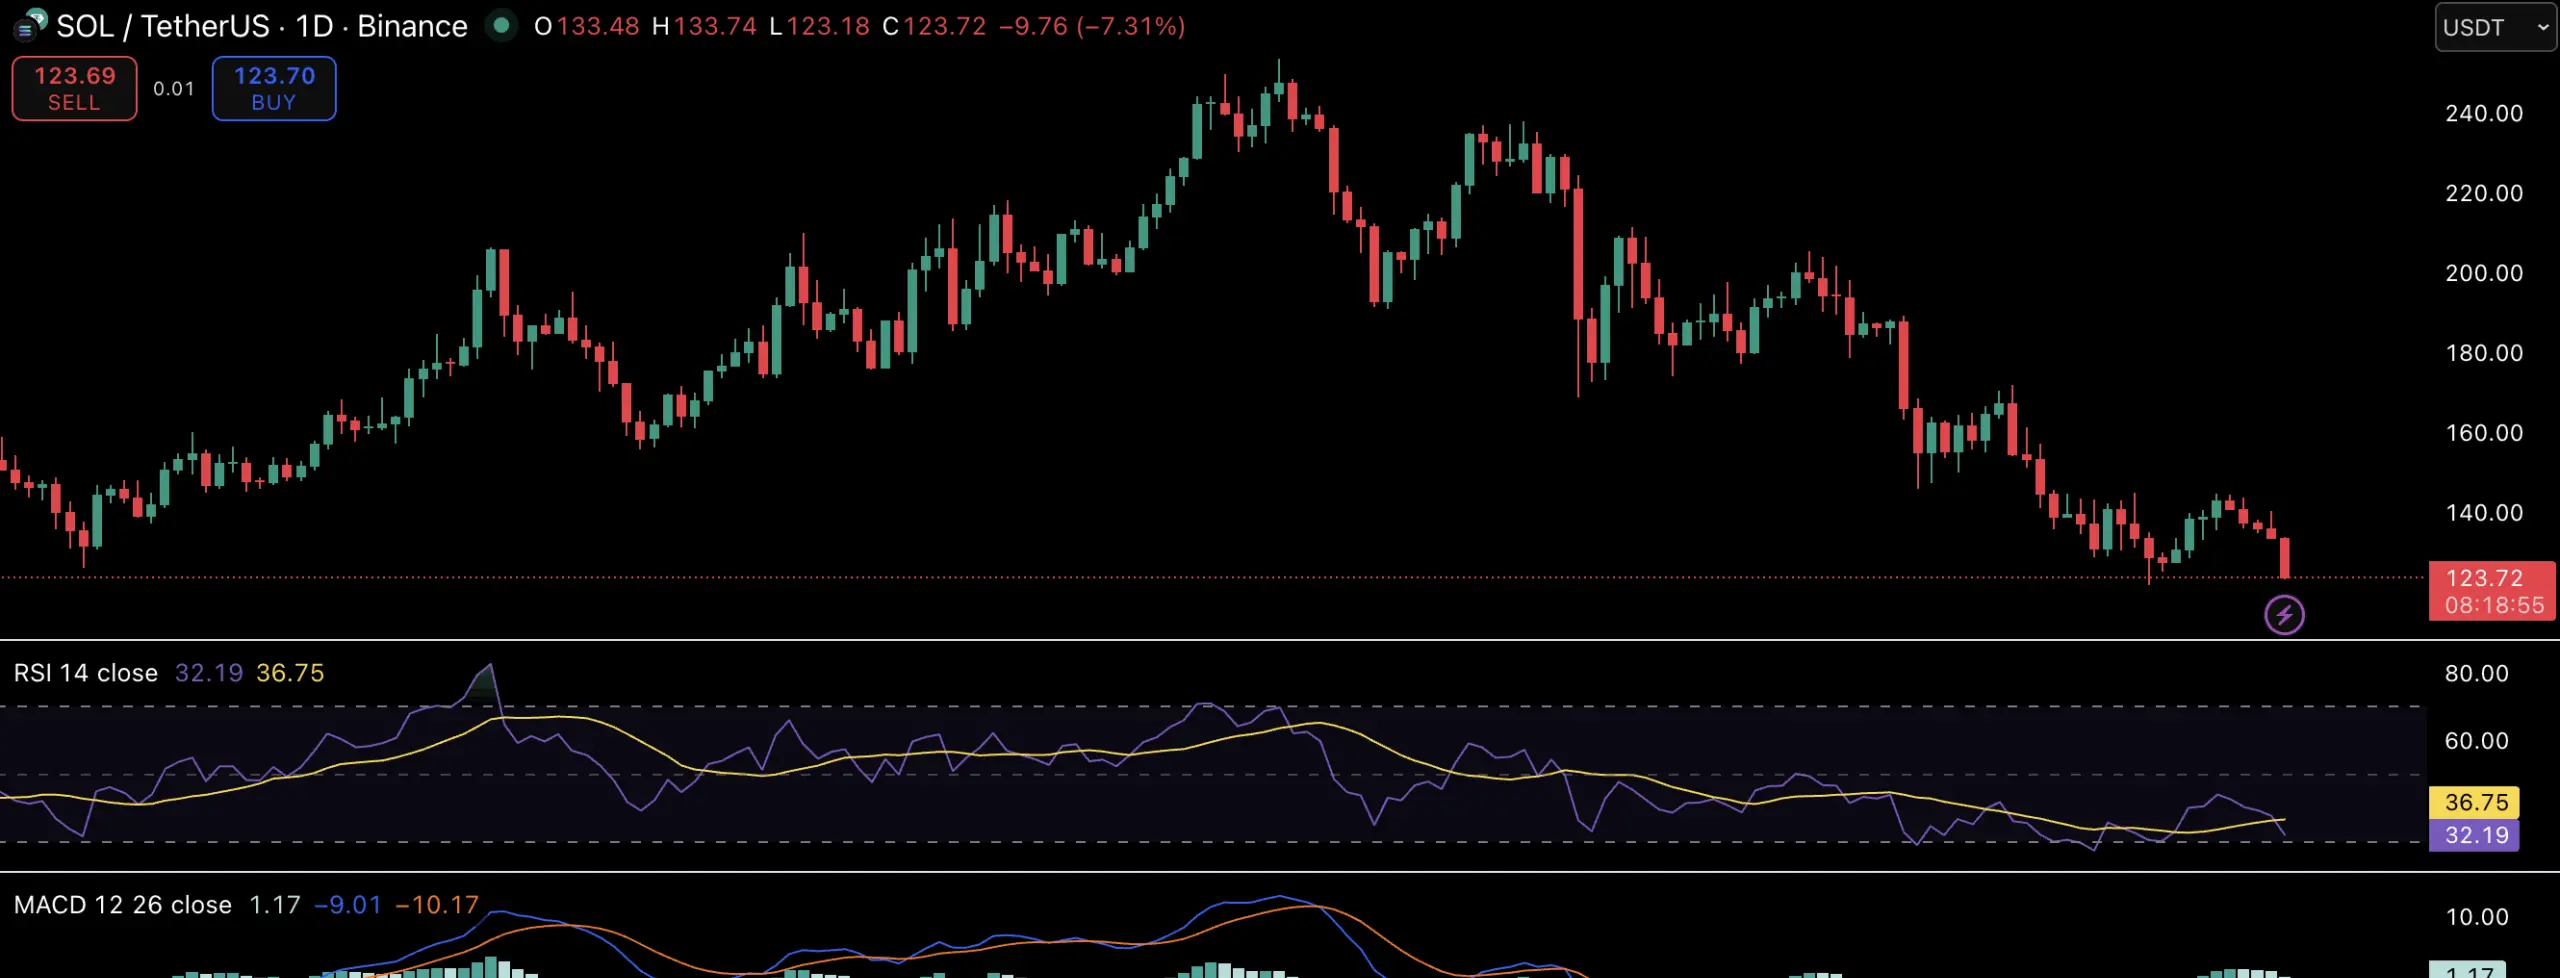This screenshot has height=978, width=2560.
Task: Click the high price value 133.74
Action: tap(715, 26)
